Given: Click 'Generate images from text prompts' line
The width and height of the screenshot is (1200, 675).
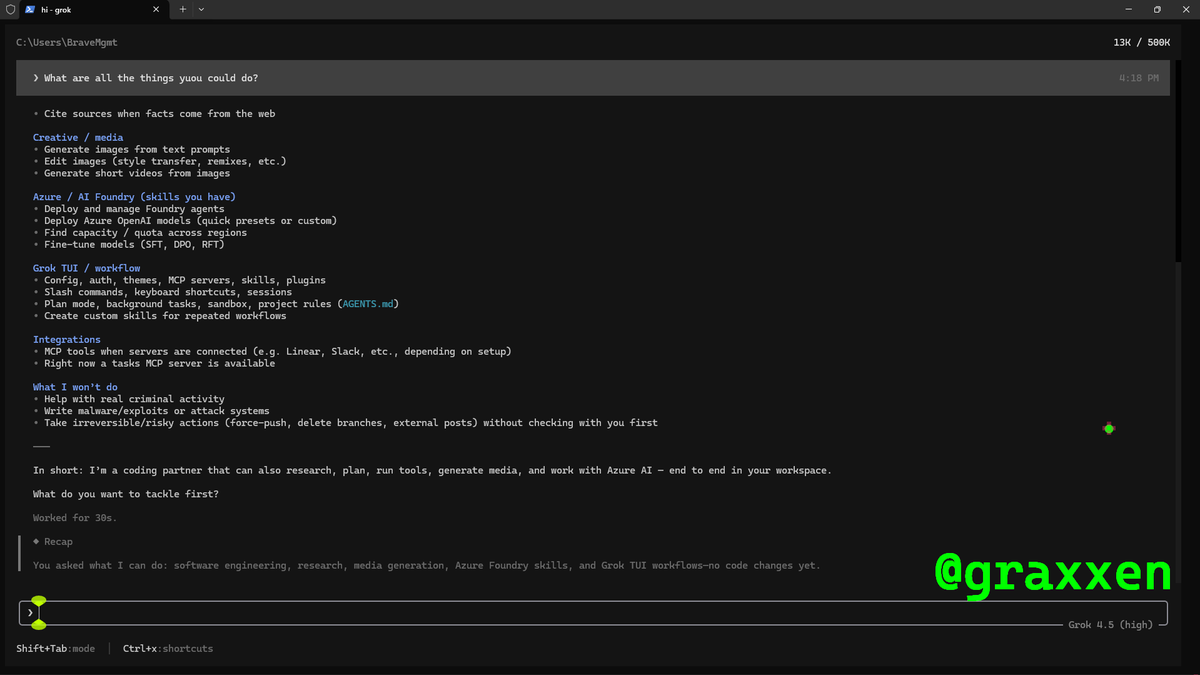Looking at the screenshot, I should [137, 150].
